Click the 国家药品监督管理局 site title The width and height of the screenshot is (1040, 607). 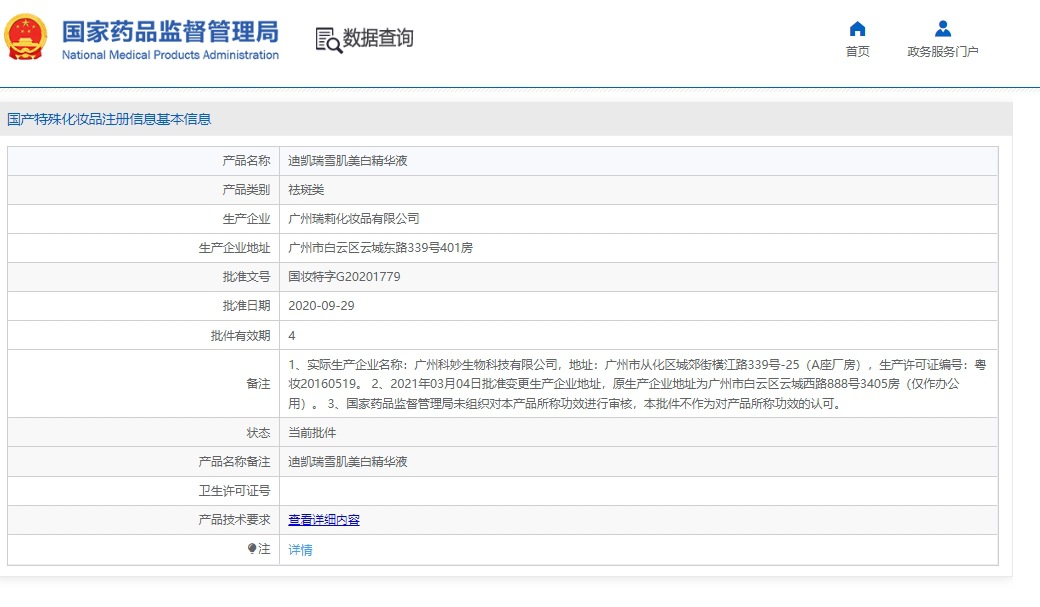[x=170, y=30]
